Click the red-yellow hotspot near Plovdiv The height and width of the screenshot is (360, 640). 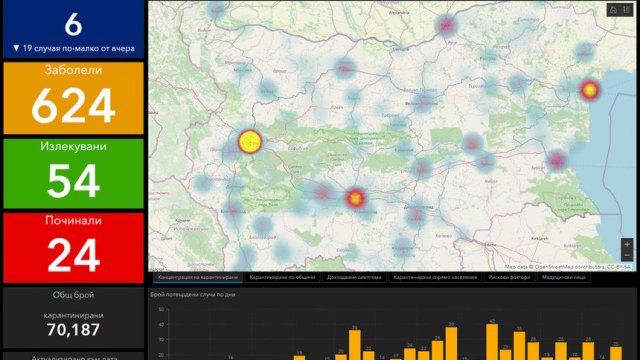tap(356, 198)
